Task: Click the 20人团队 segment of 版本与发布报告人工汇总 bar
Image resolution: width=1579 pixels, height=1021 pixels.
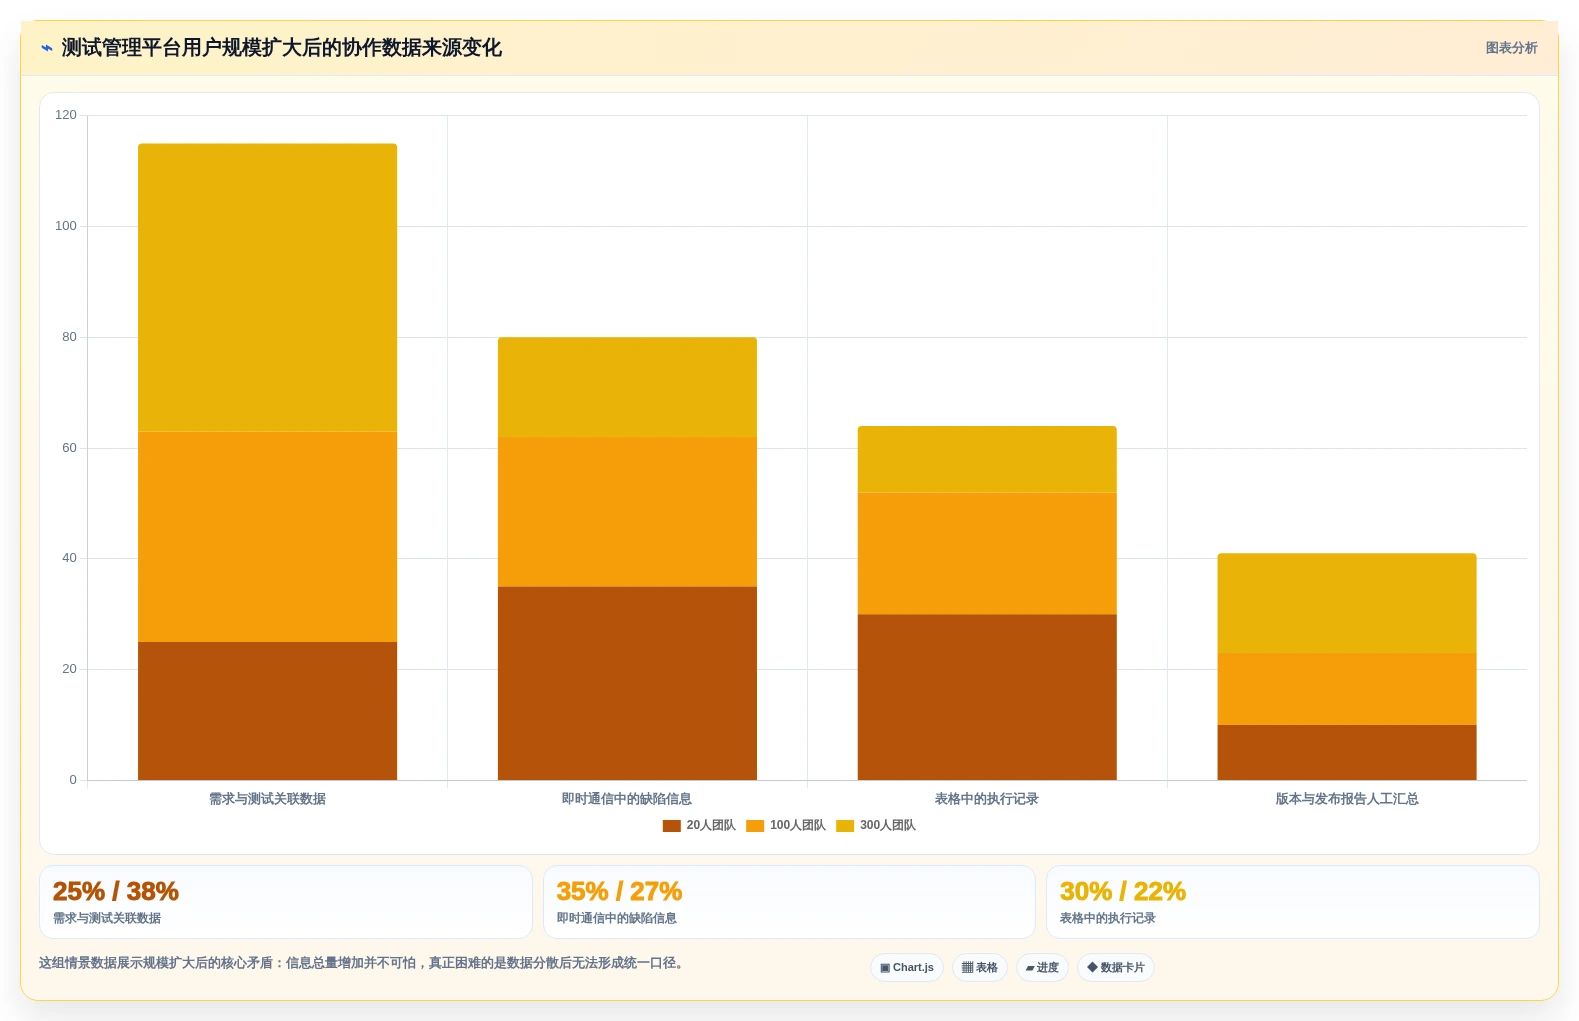Action: [1347, 753]
